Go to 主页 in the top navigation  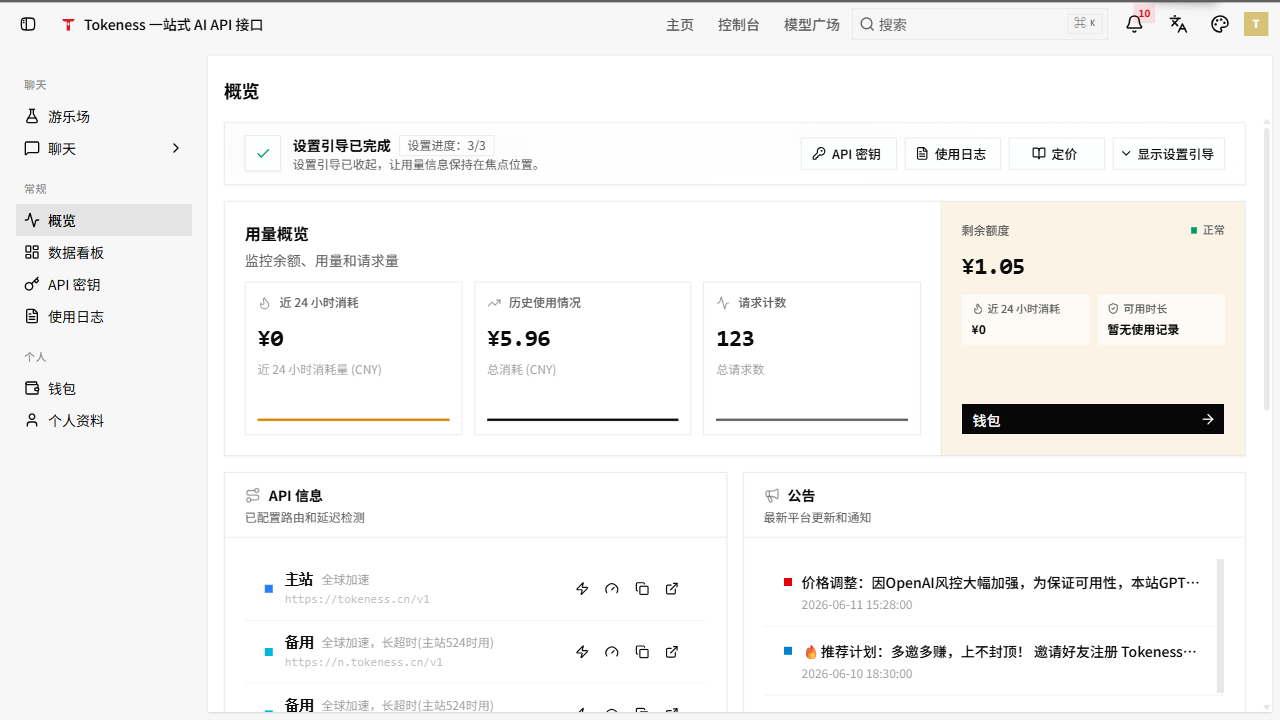coord(680,25)
